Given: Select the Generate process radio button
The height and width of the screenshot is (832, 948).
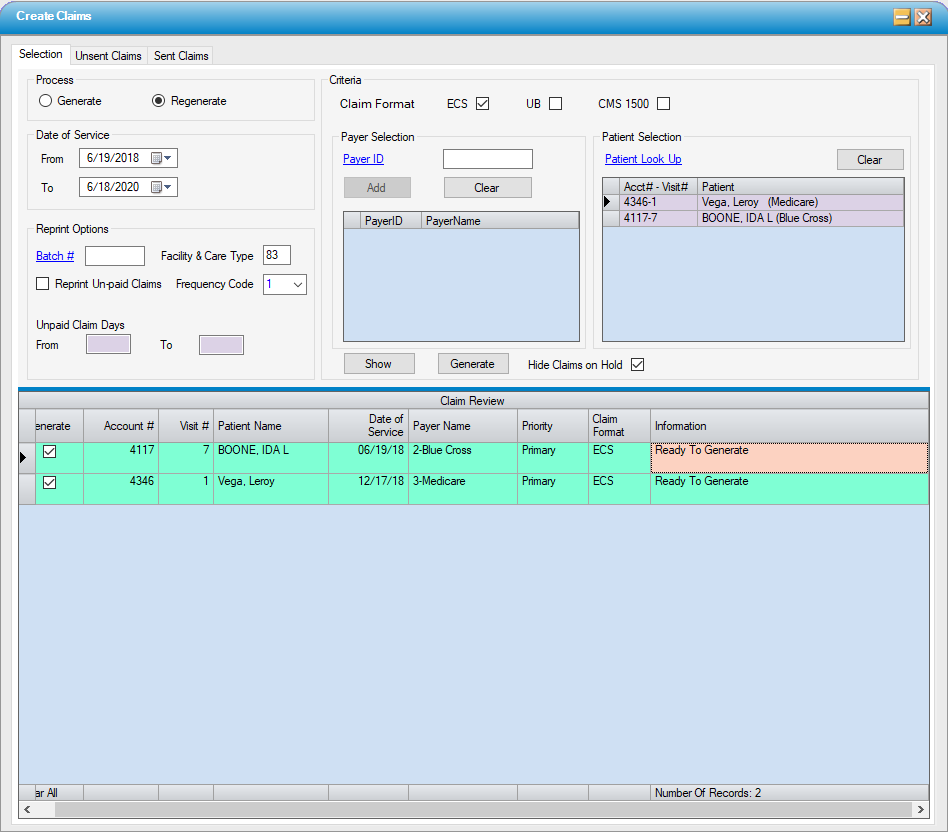Looking at the screenshot, I should click(45, 101).
